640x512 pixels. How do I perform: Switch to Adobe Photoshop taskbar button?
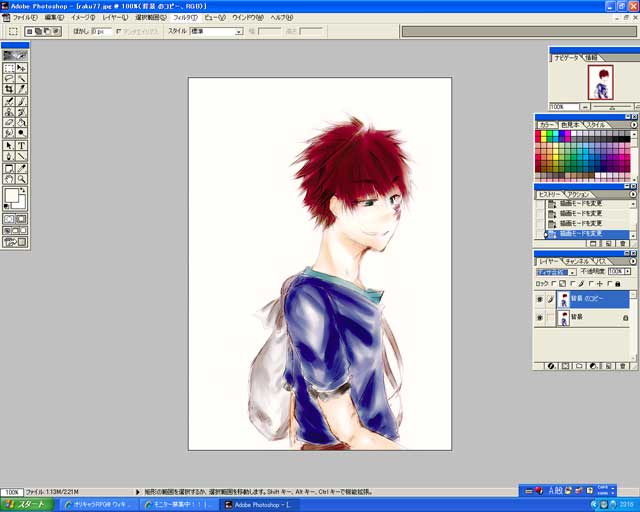point(261,505)
